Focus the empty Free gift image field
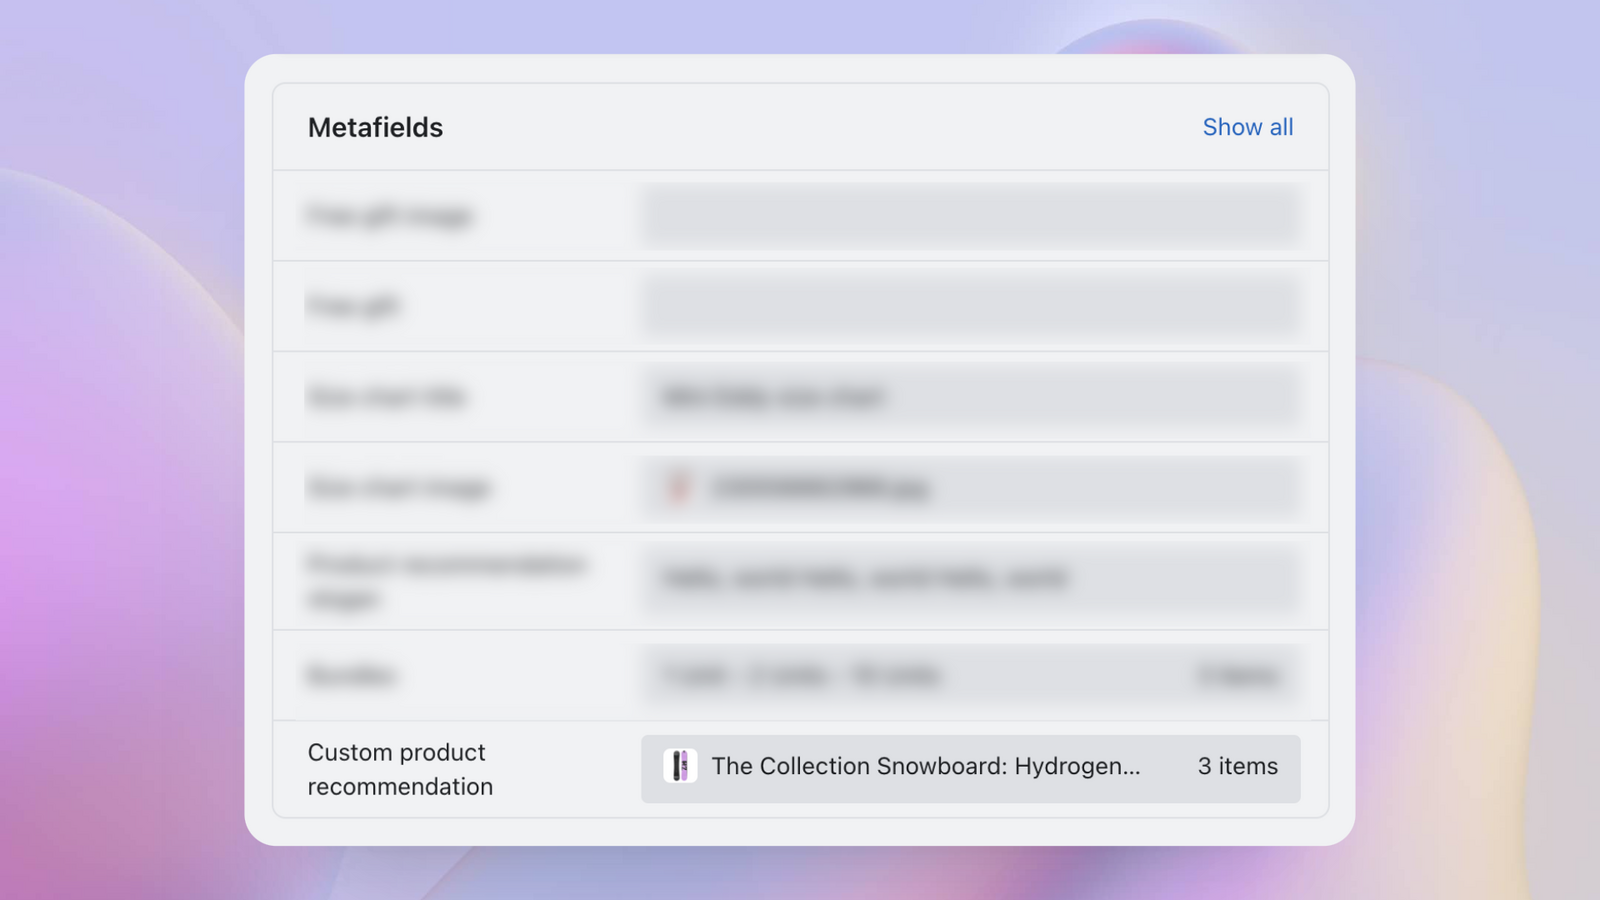The height and width of the screenshot is (900, 1600). click(x=970, y=216)
